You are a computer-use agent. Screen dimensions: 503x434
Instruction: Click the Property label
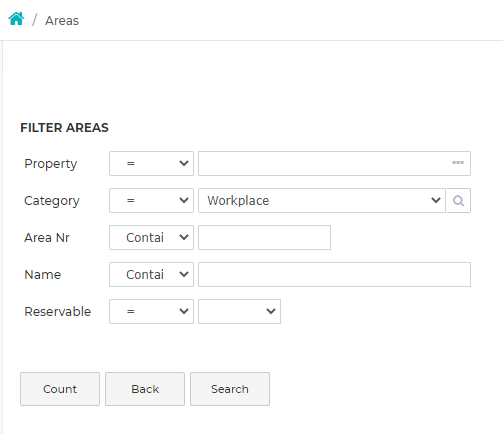click(x=51, y=164)
